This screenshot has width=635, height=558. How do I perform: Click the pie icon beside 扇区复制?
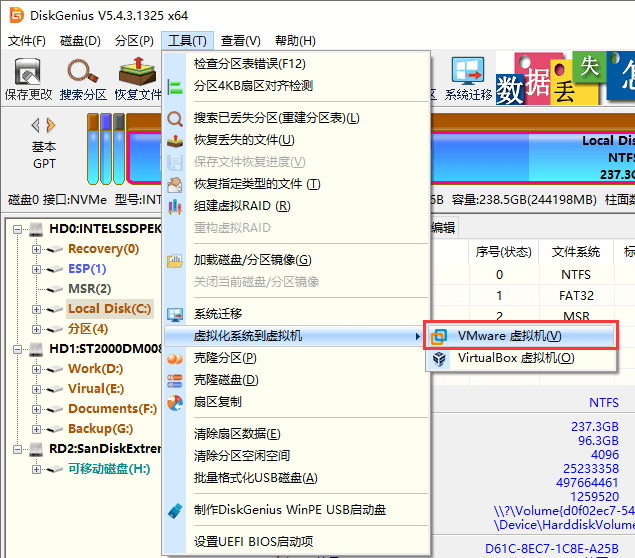click(x=175, y=402)
